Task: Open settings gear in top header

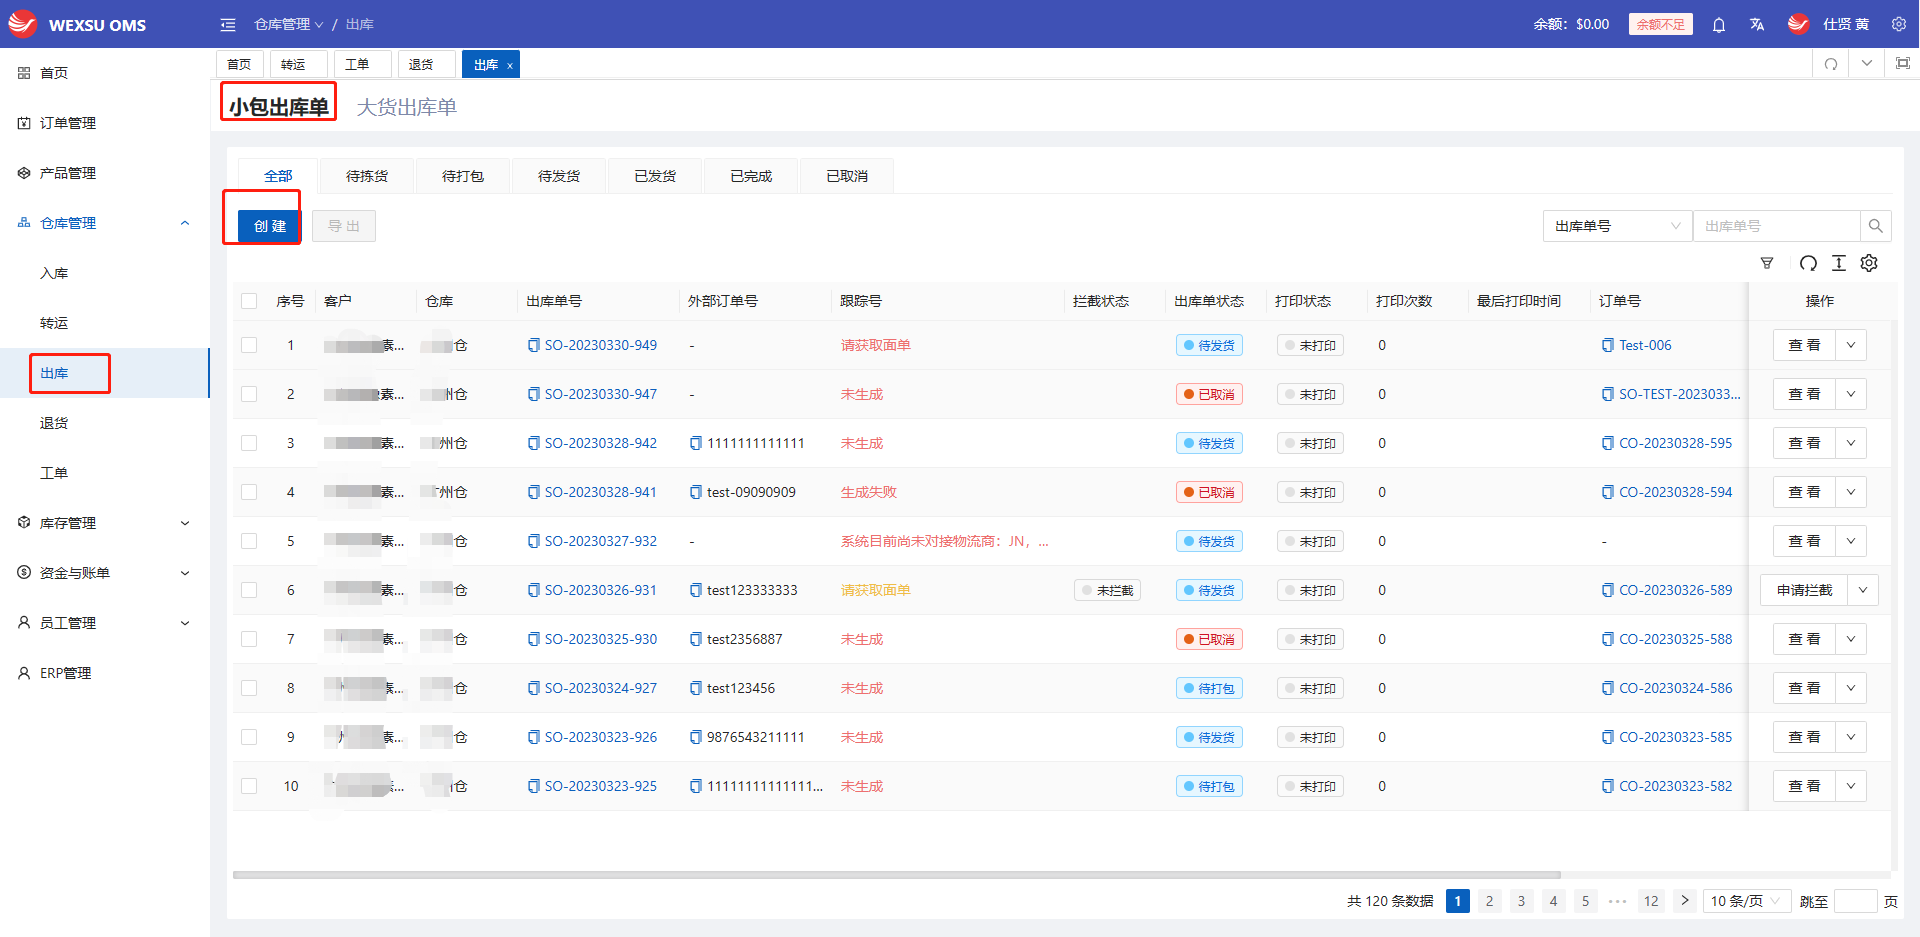Action: point(1899,24)
